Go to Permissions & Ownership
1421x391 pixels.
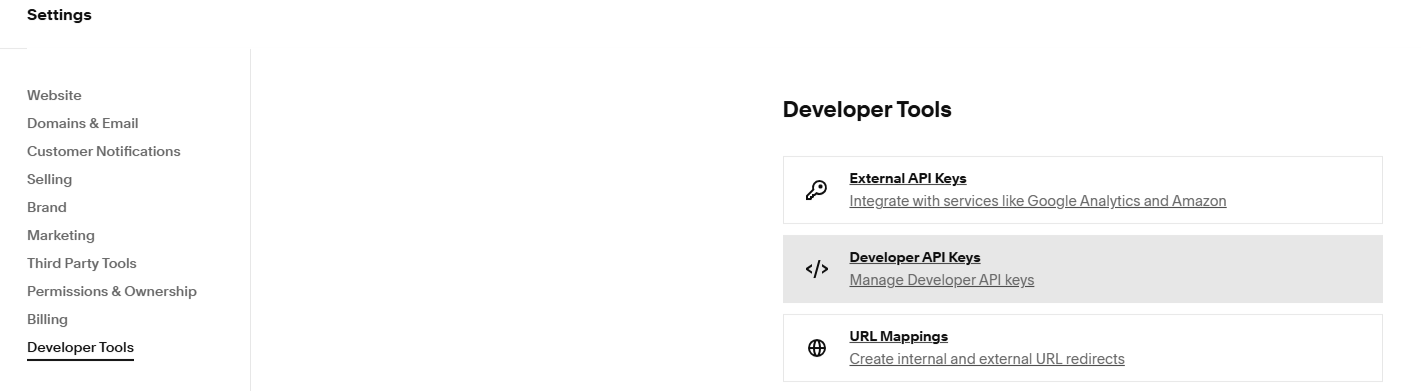(112, 291)
